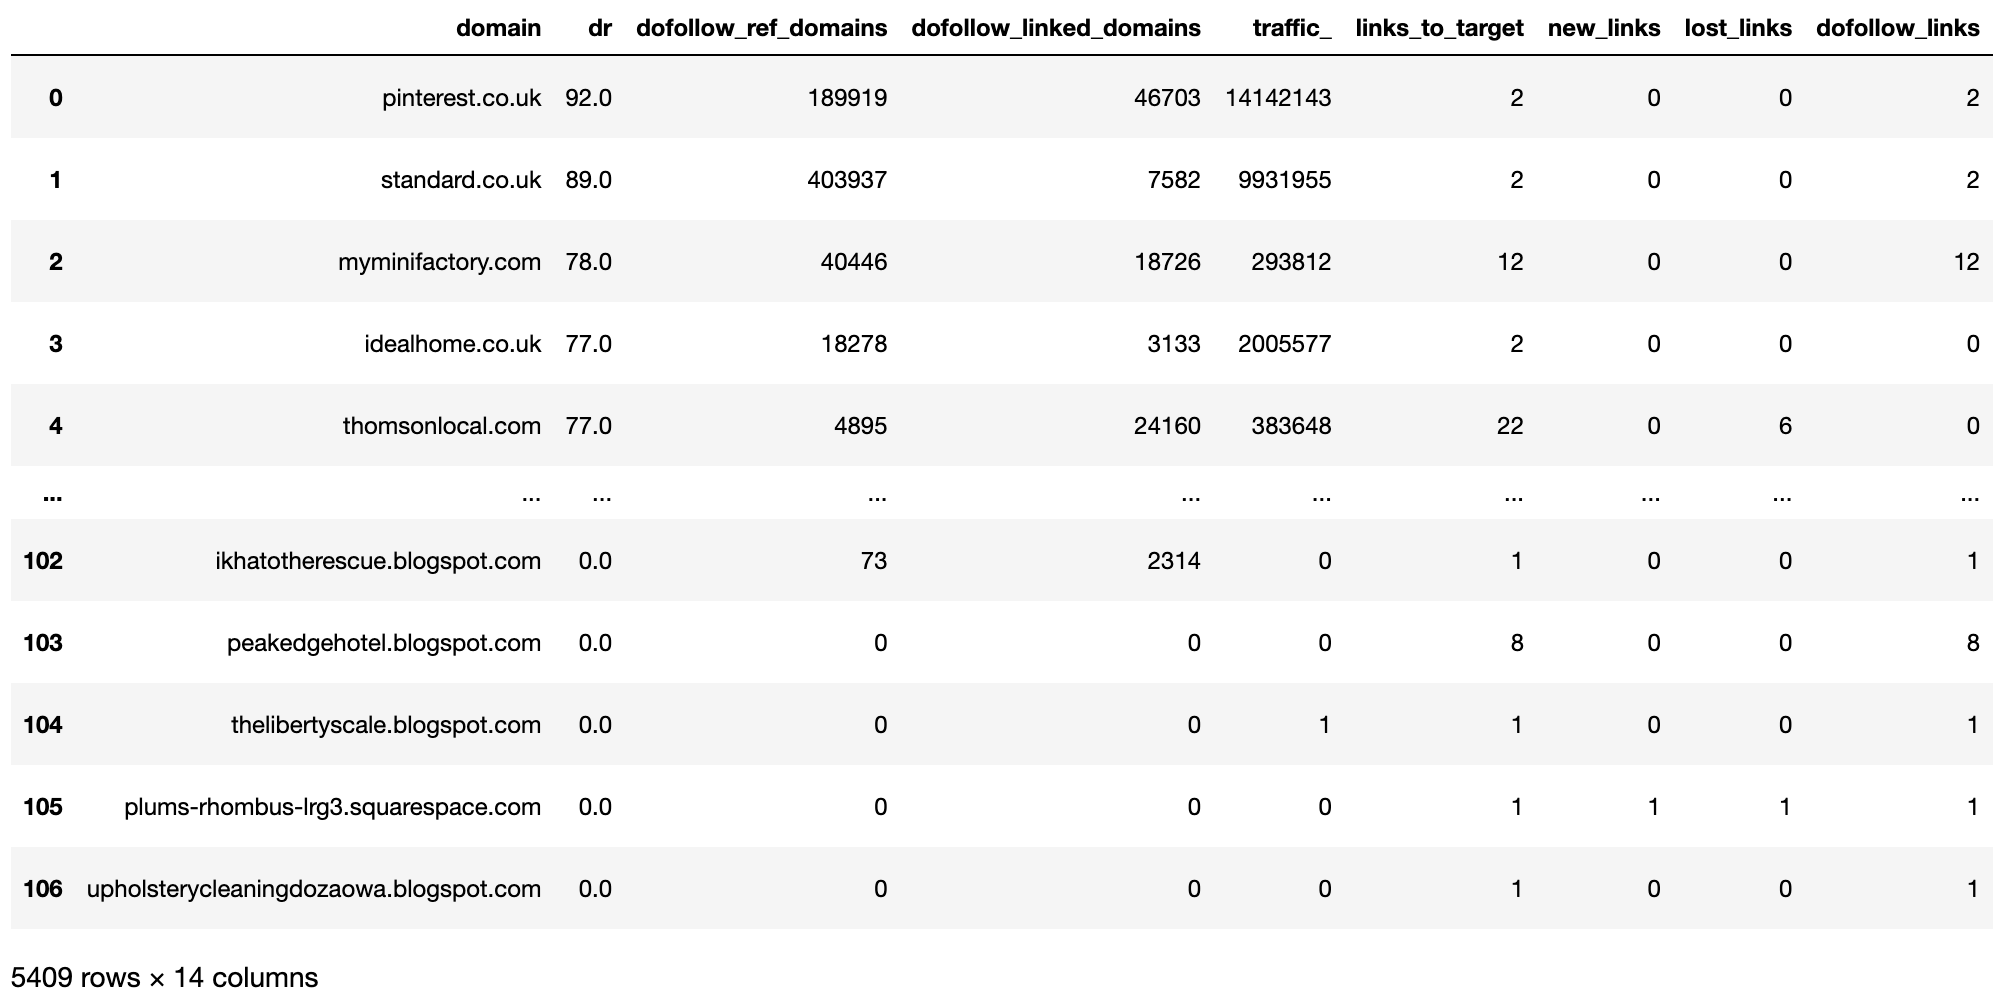Select the idealhome.co.uk domain entry
Image resolution: width=2008 pixels, height=996 pixels.
point(452,343)
